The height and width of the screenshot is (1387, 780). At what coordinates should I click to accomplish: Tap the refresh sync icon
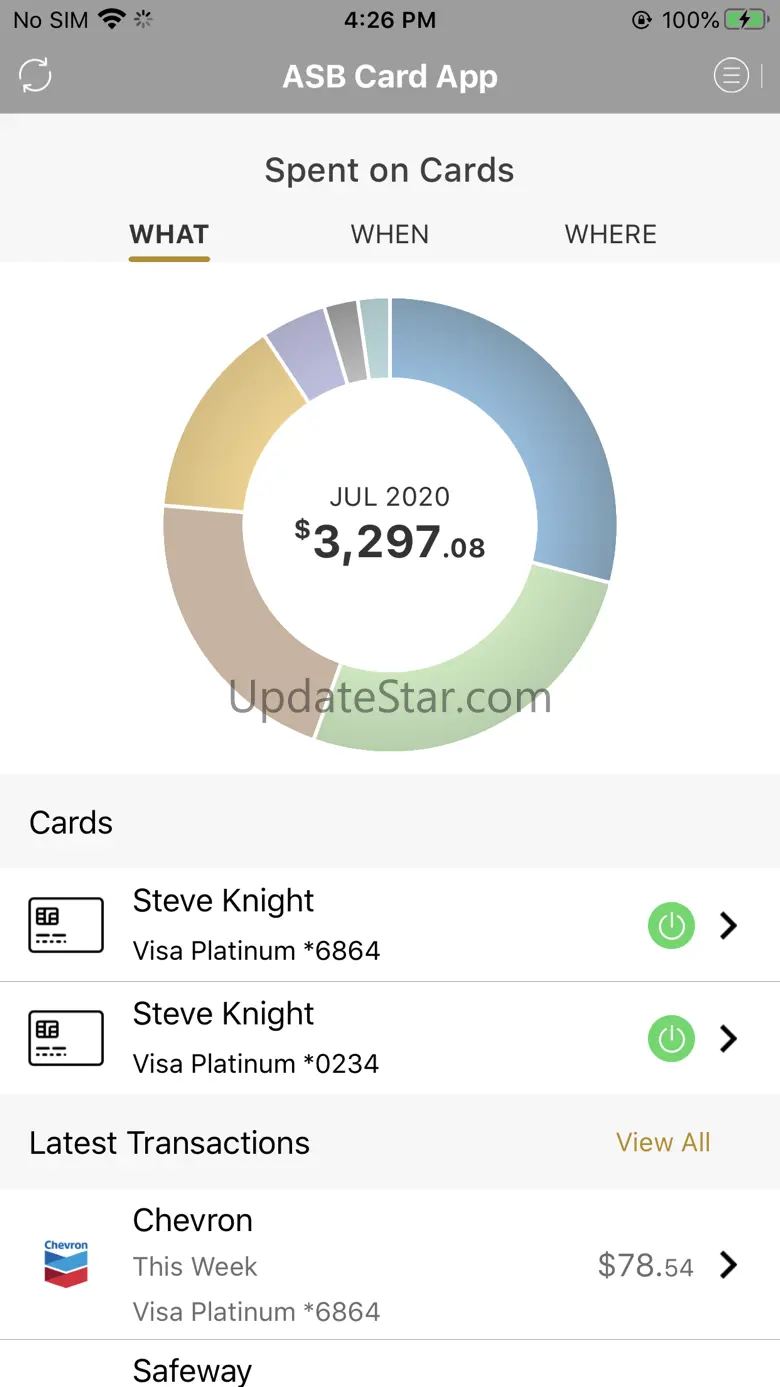click(35, 75)
